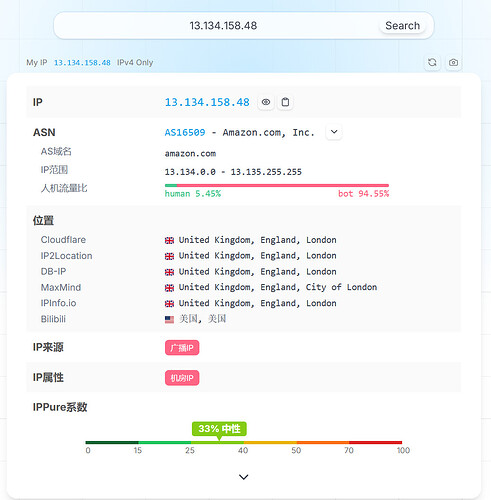Screen dimensions: 491x500
Task: Select IP range '13.134.0.0 - 13.135.255.255'
Action: (x=233, y=172)
